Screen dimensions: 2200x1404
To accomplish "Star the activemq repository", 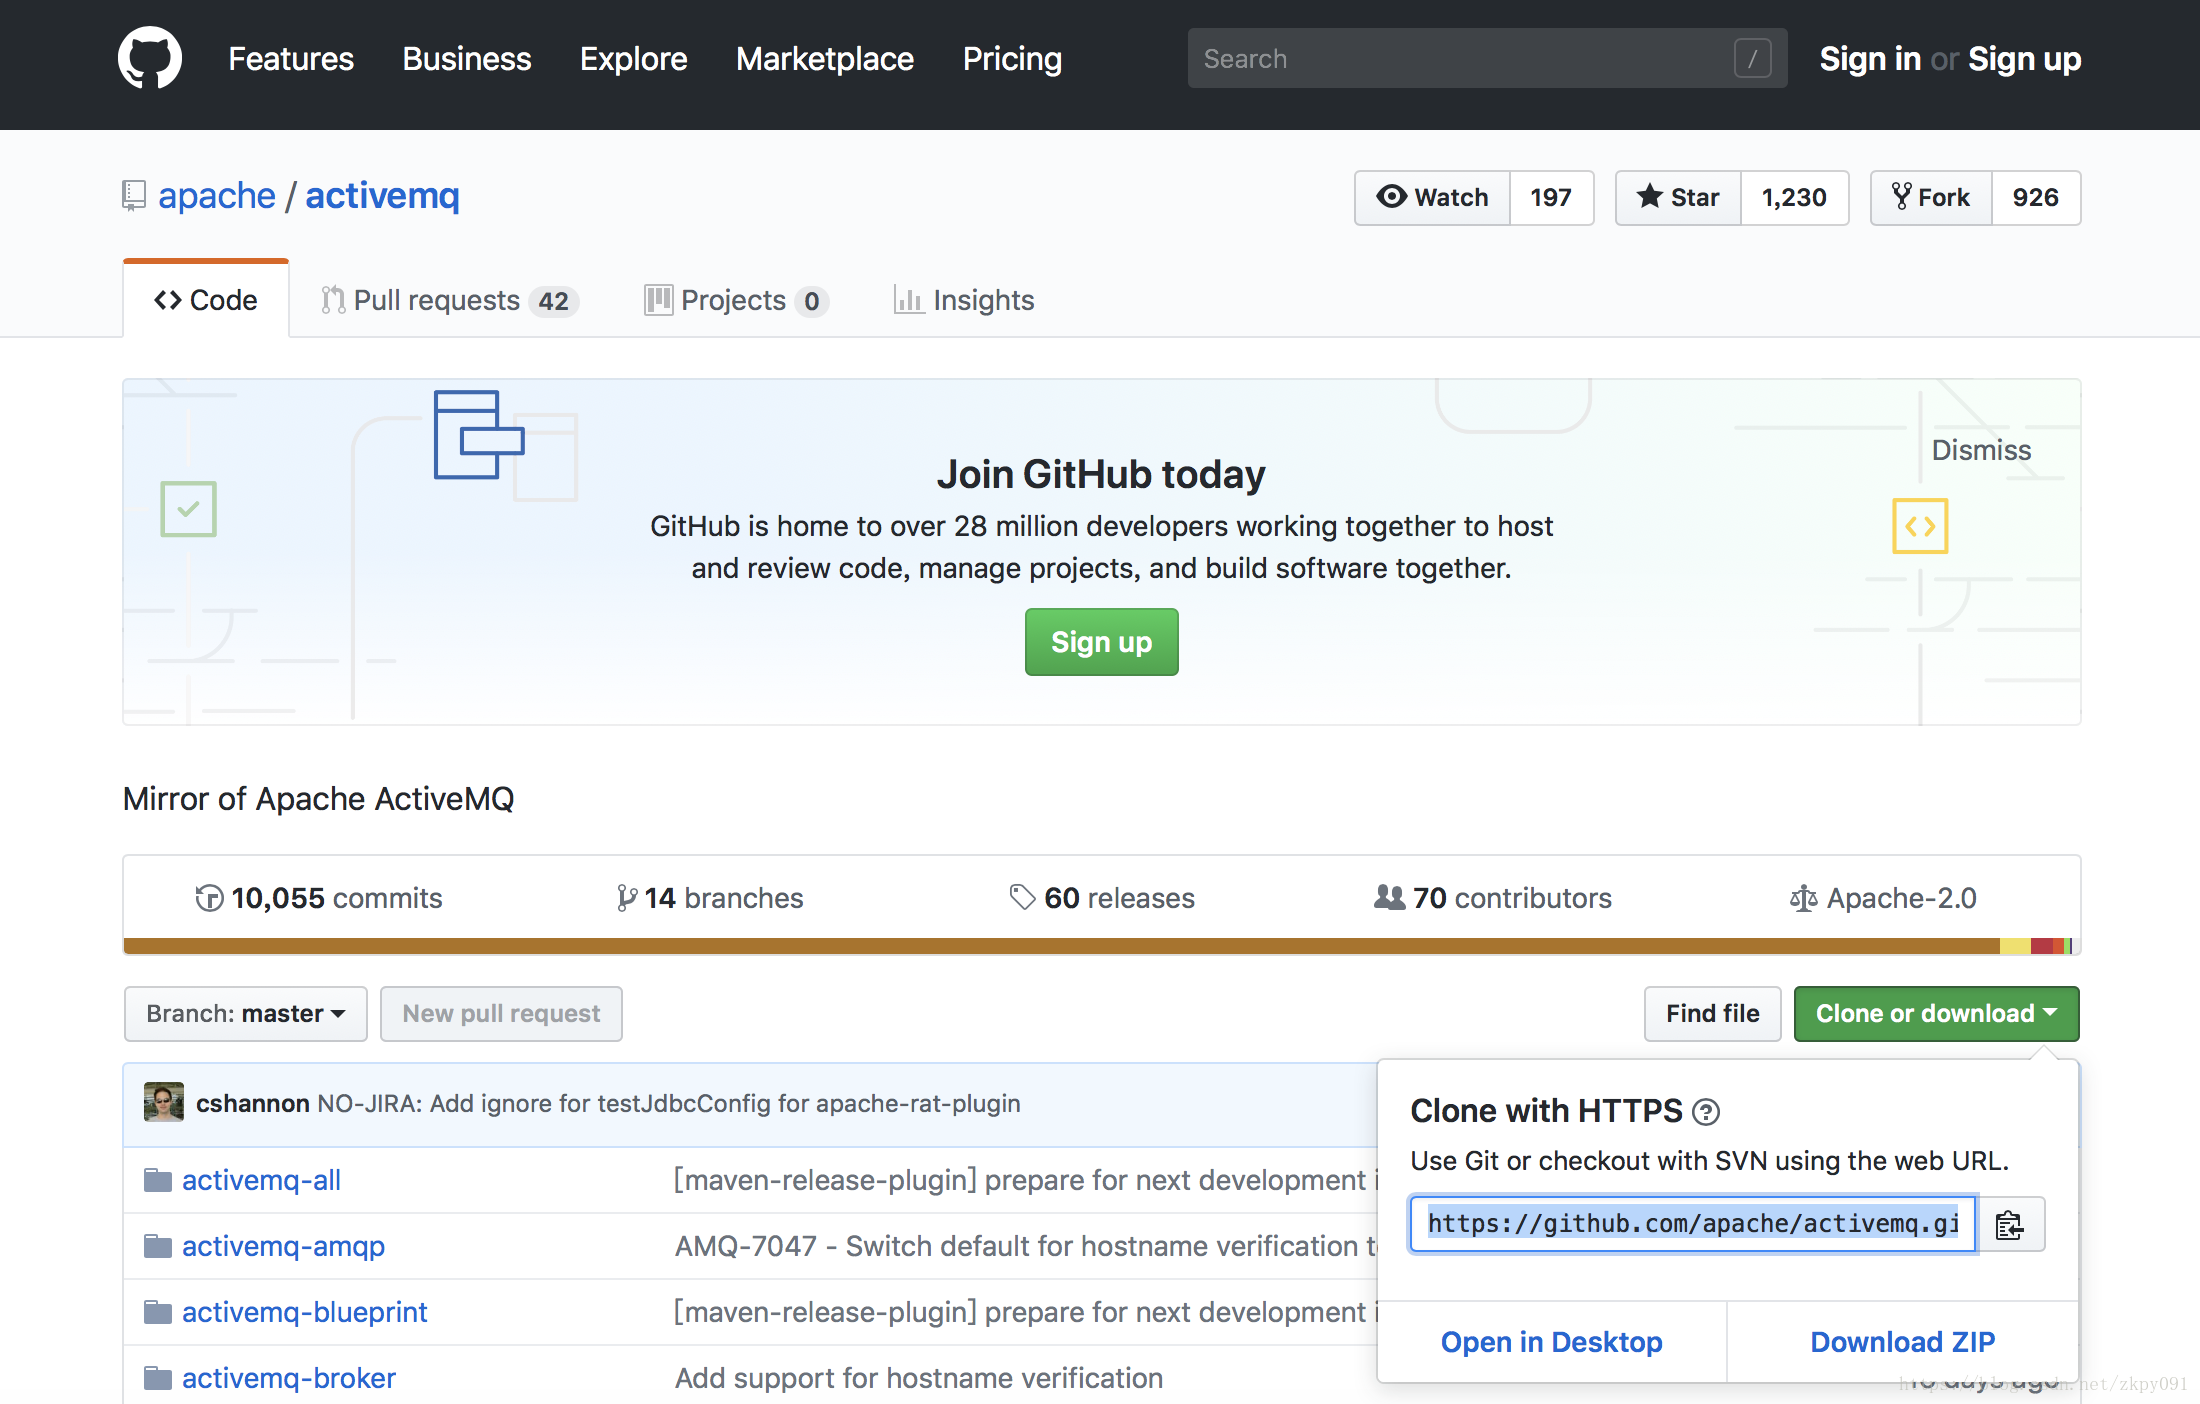I will (x=1678, y=197).
